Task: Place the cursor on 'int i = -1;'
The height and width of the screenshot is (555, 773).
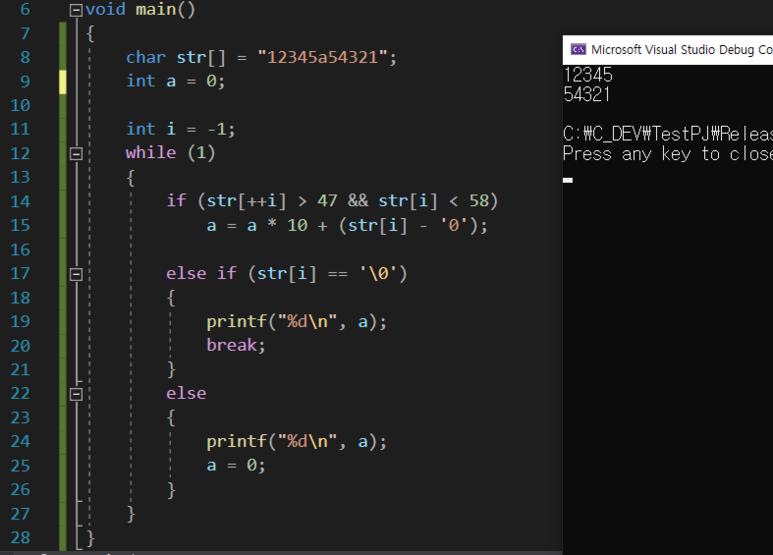Action: (x=180, y=129)
